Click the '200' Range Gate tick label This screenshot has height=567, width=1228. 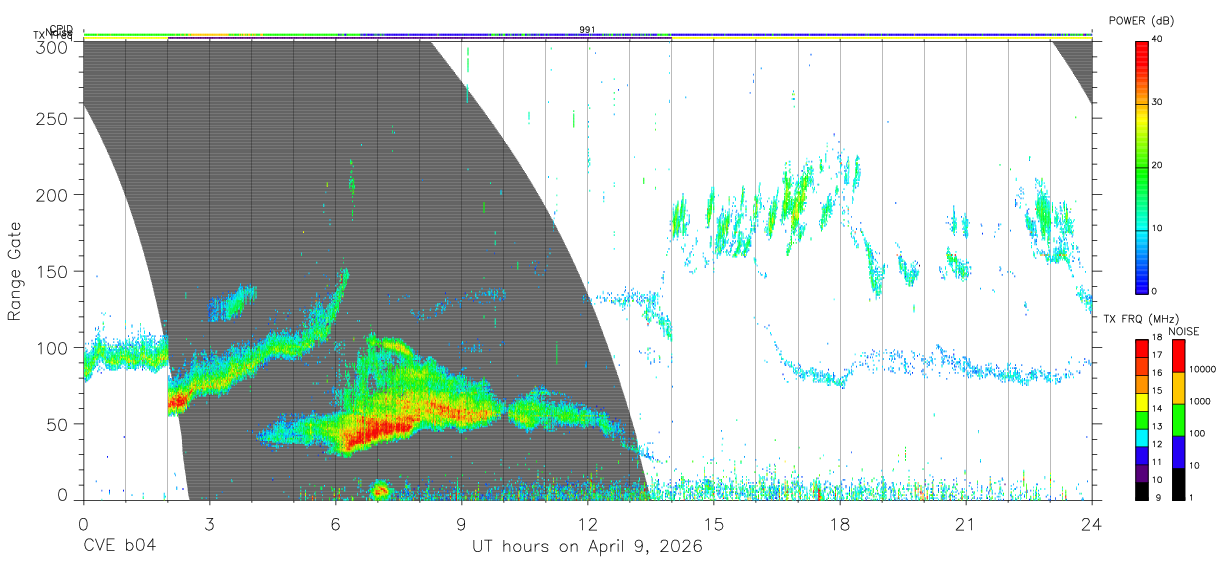(53, 195)
